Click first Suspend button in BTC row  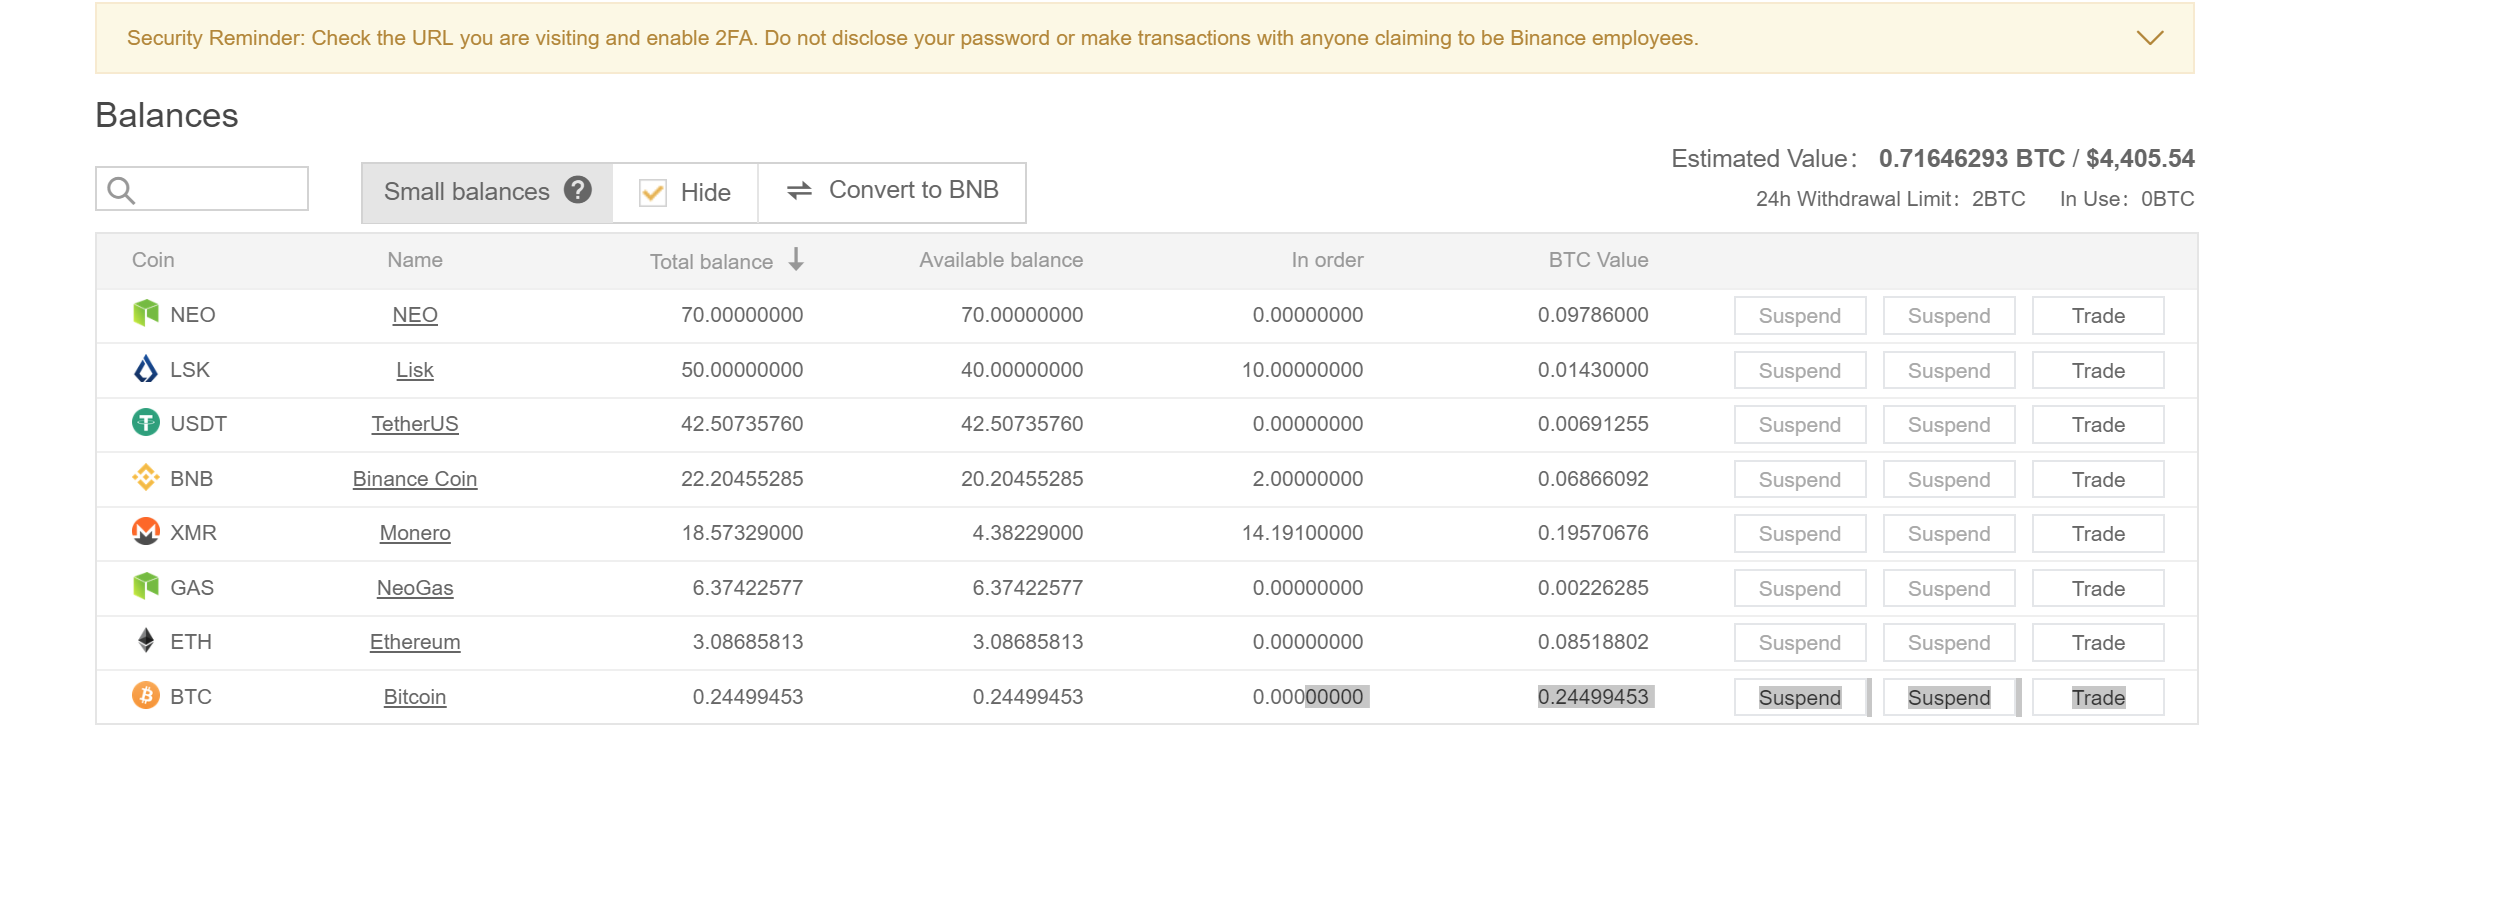pos(1800,698)
